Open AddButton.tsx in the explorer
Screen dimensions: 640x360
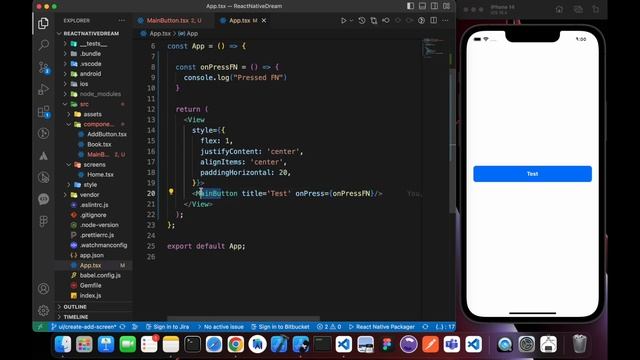pyautogui.click(x=107, y=134)
